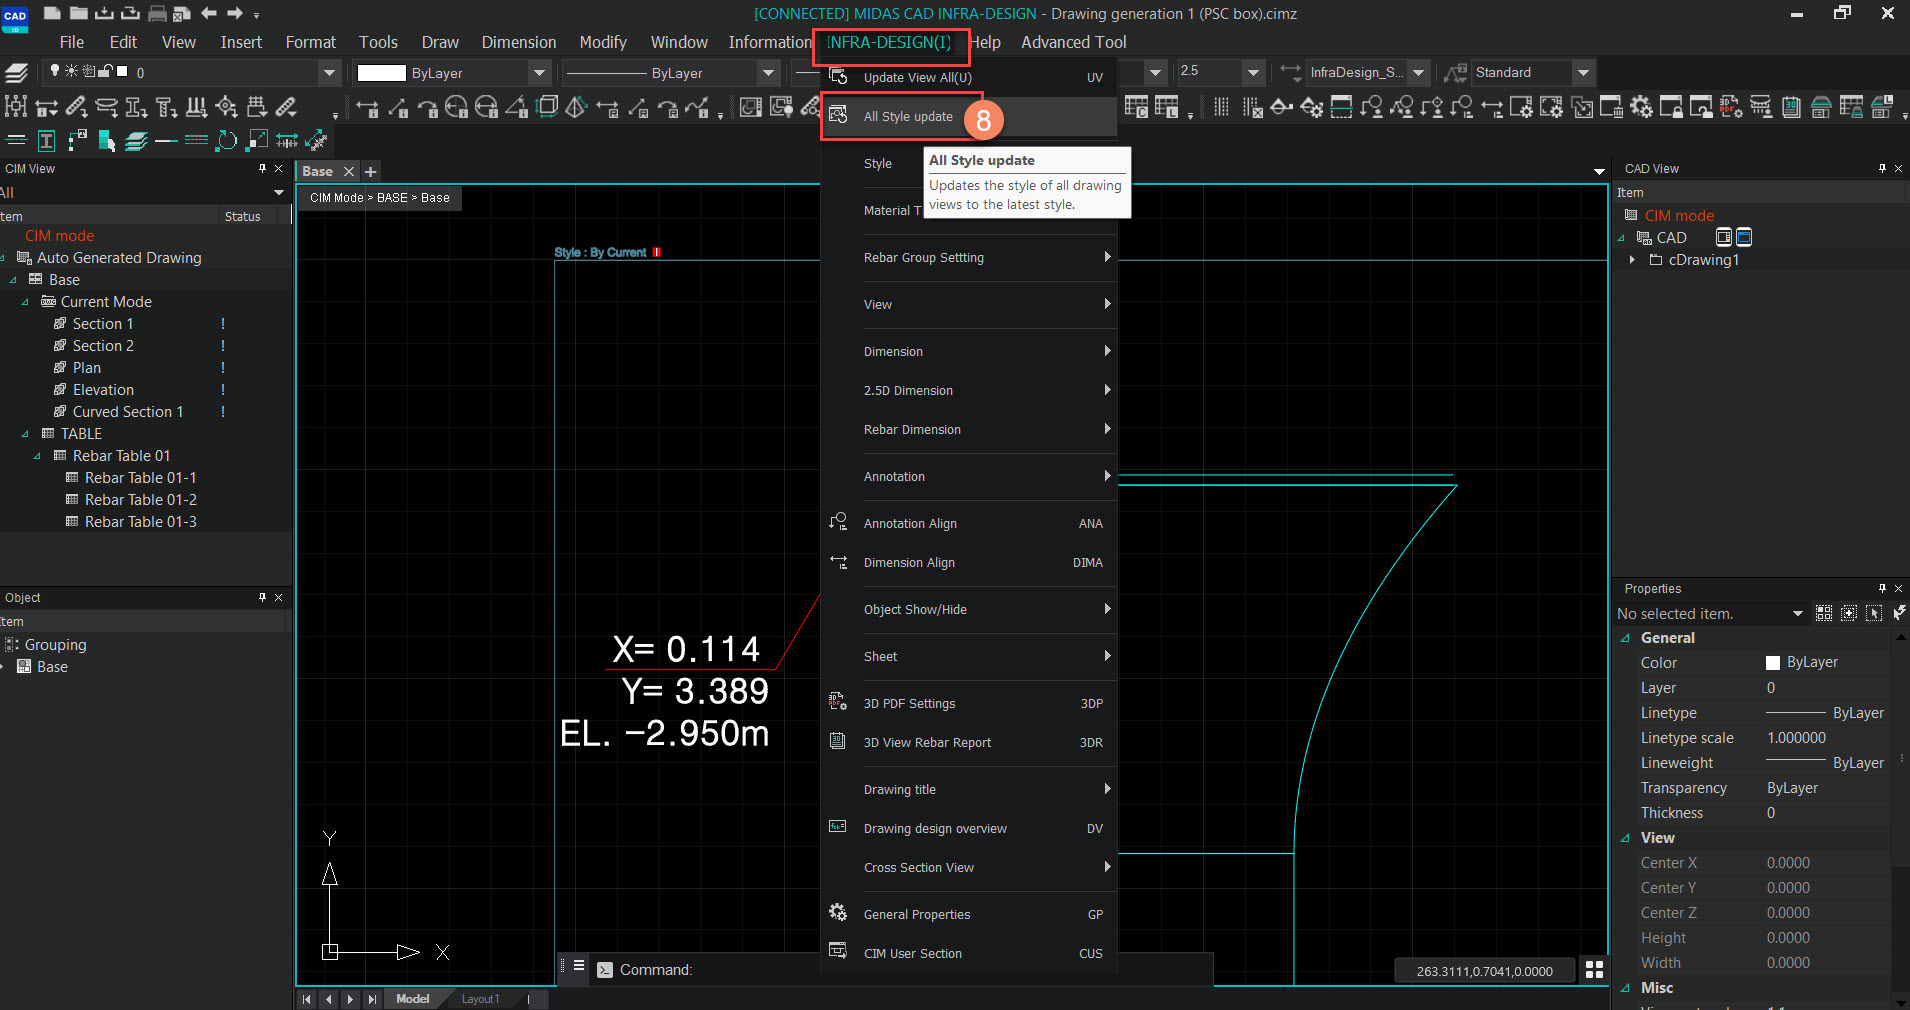Click the arc length dimension tool icon
The image size is (1910, 1010).
coord(427,107)
